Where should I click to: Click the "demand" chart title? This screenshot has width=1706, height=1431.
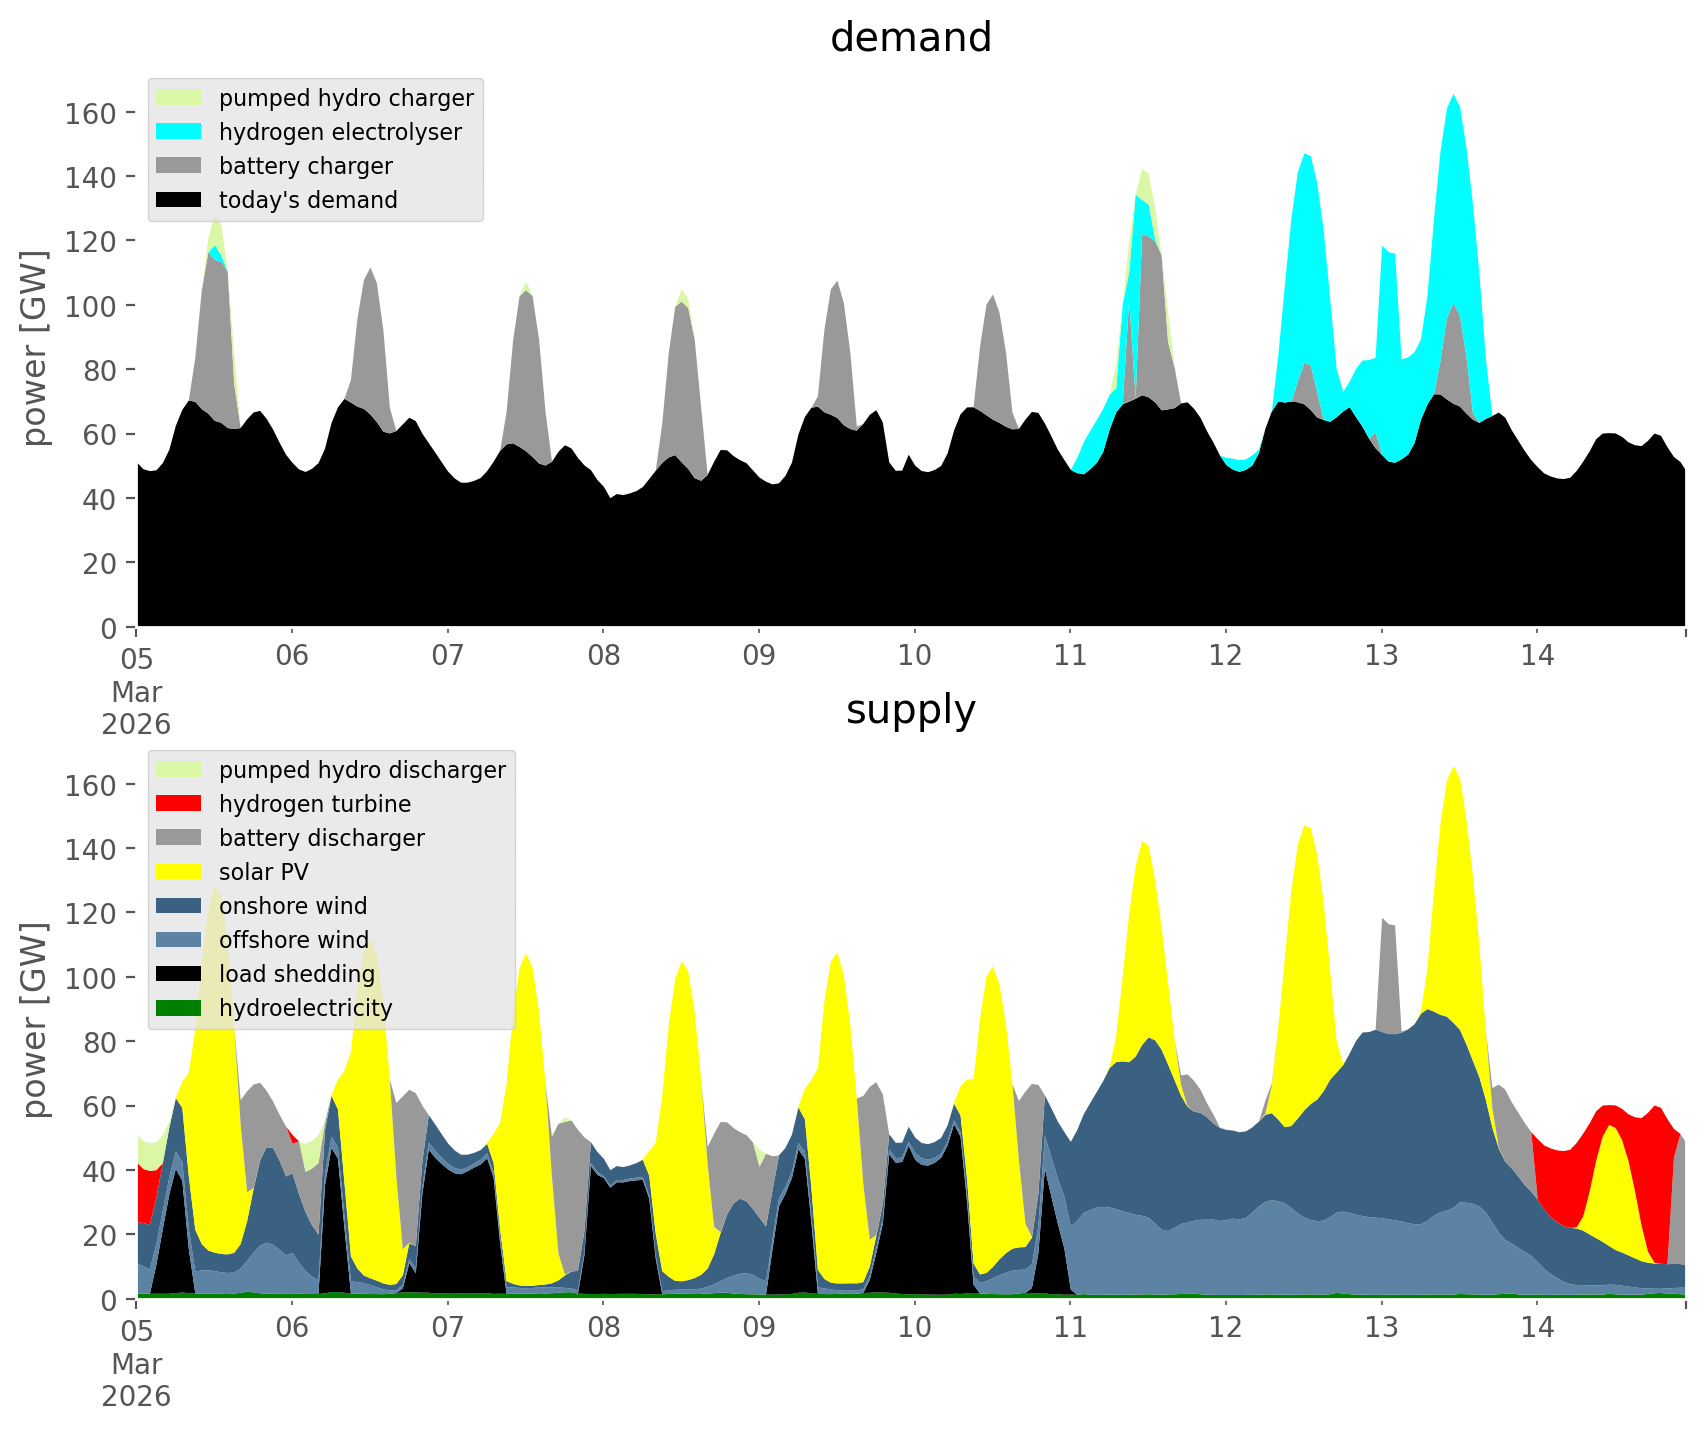[x=910, y=38]
